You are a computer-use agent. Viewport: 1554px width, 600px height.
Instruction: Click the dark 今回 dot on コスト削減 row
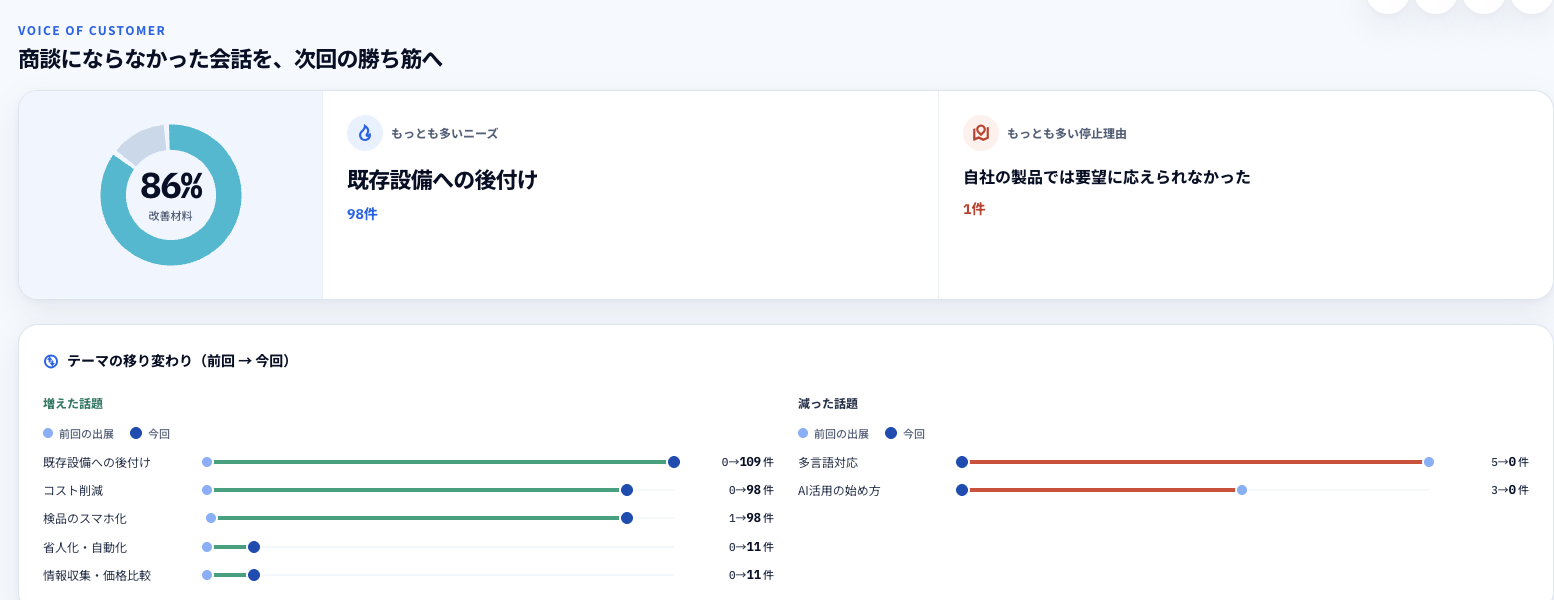[x=627, y=490]
